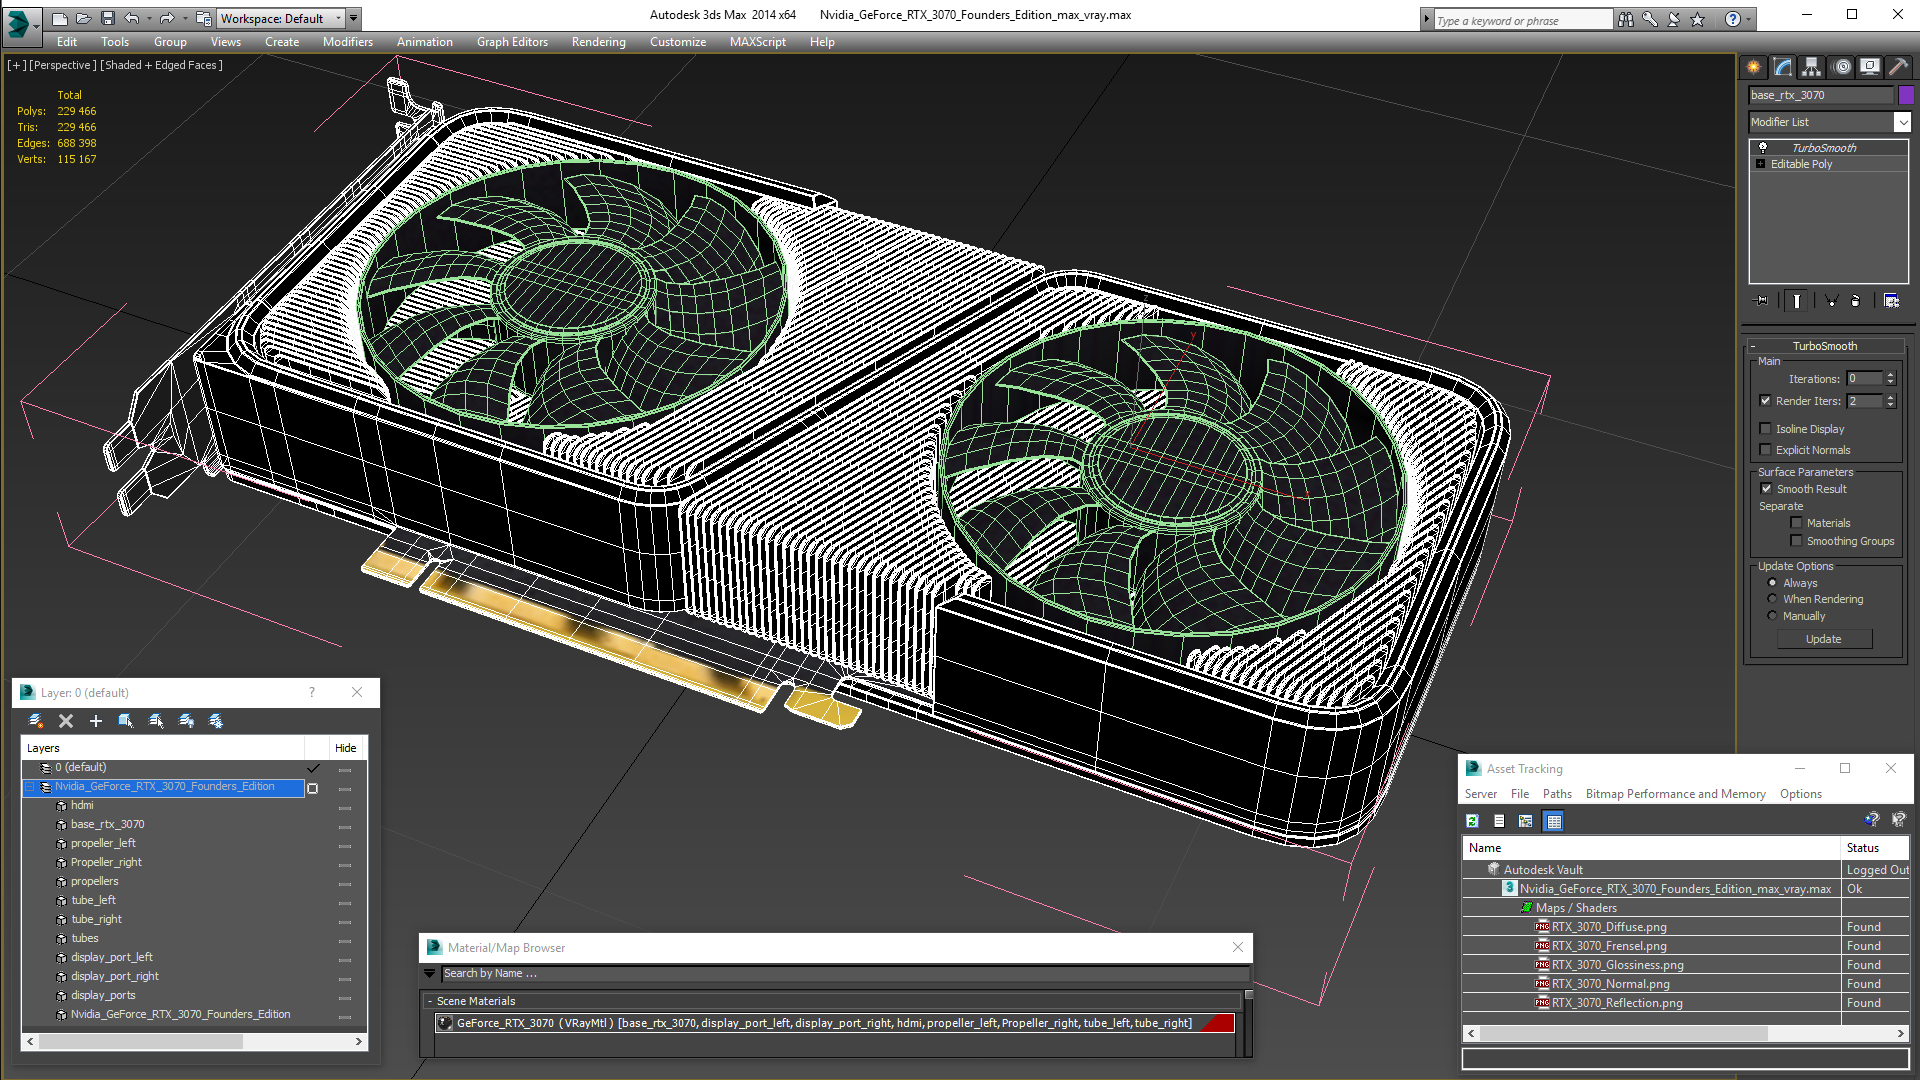The image size is (1920, 1080).
Task: Collapse the TurboSmooth rollout
Action: point(1753,346)
